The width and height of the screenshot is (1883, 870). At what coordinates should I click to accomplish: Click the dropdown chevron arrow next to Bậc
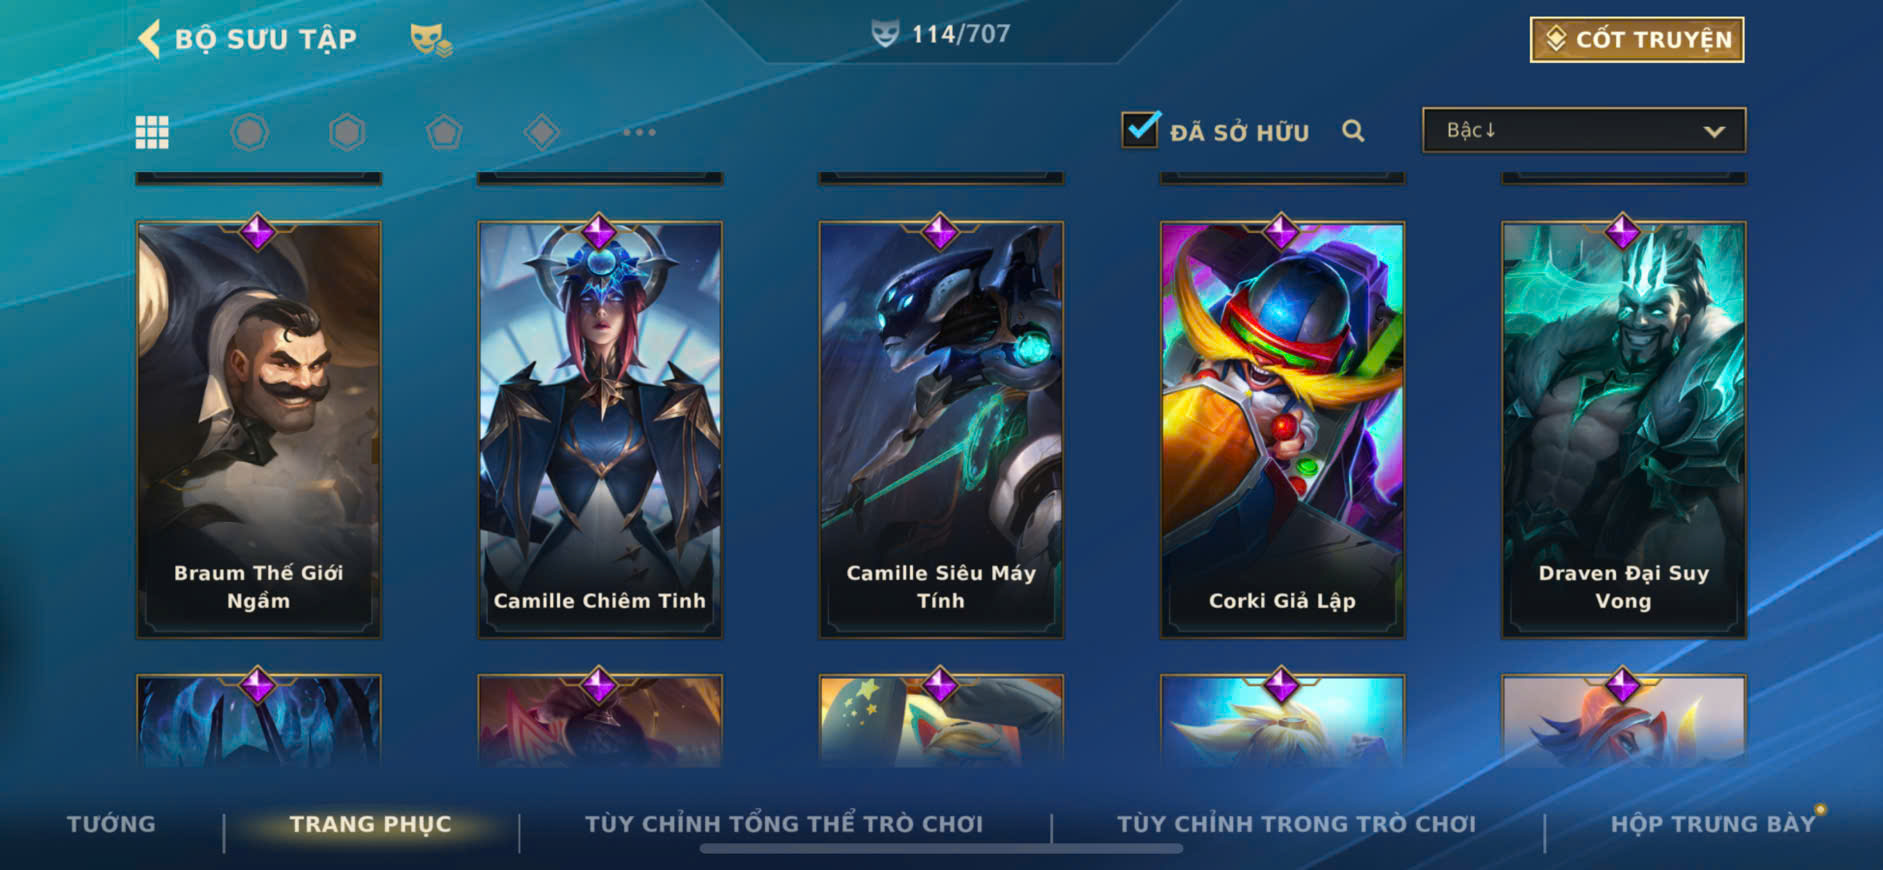pos(1714,131)
